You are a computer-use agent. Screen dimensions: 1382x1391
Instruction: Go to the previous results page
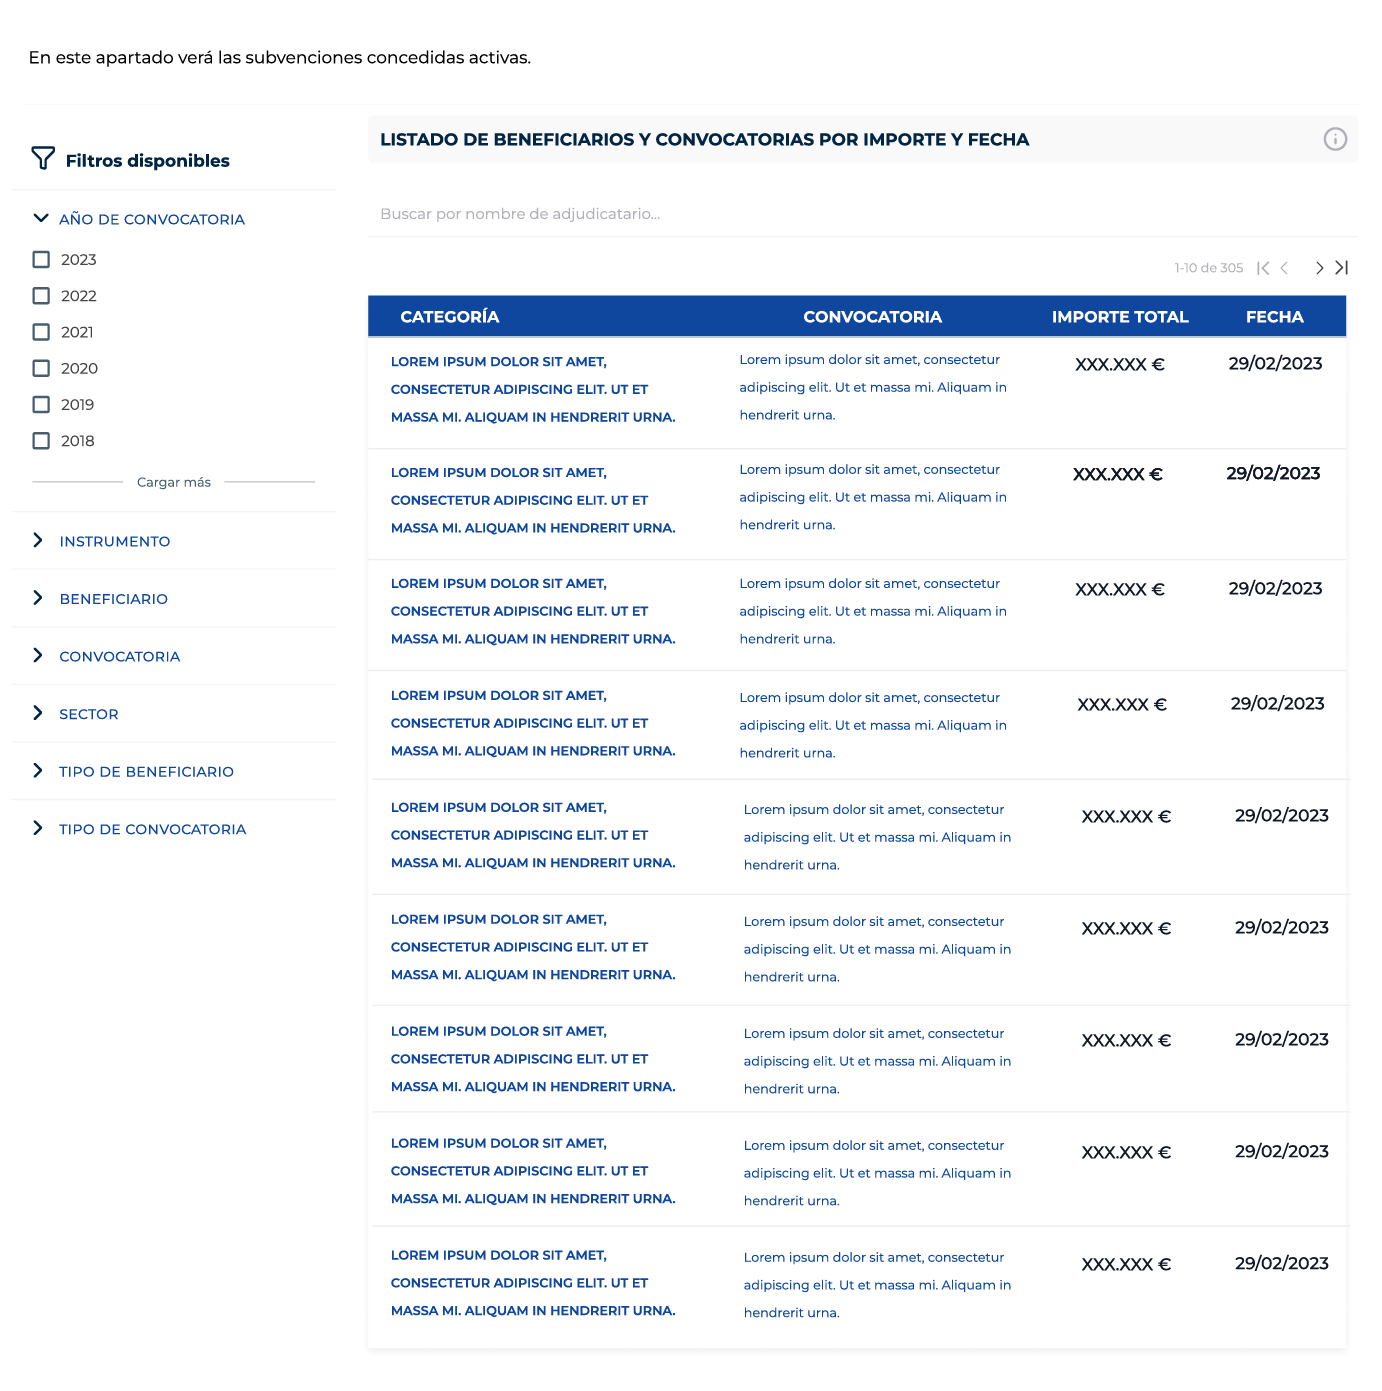[x=1285, y=268]
